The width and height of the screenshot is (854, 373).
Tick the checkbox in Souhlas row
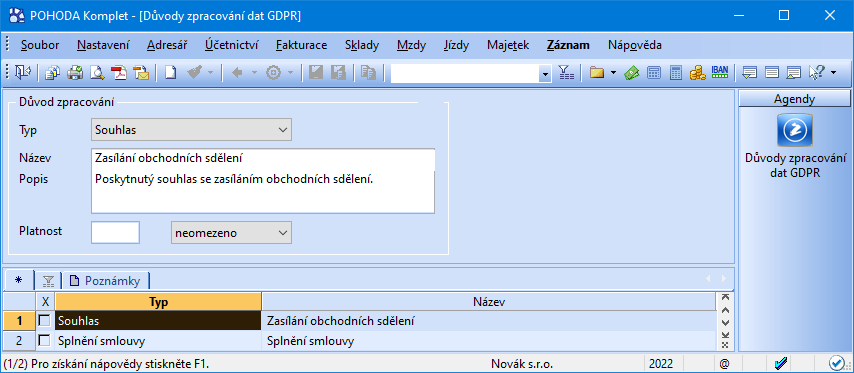pyautogui.click(x=45, y=321)
